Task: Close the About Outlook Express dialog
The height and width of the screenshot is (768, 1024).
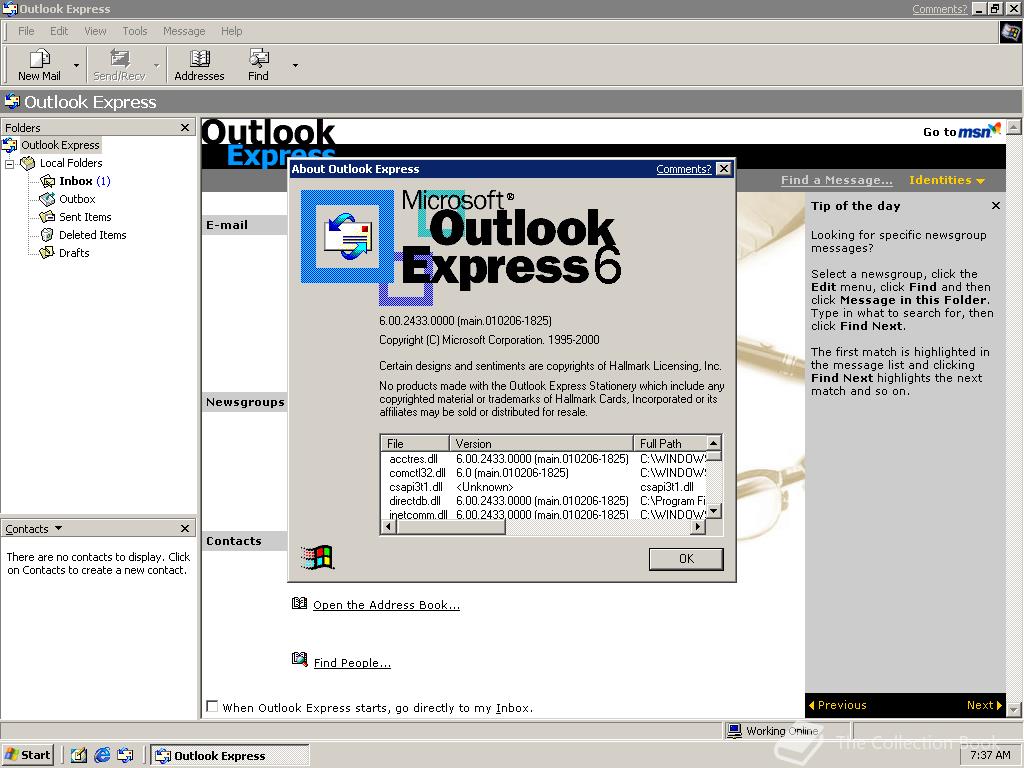Action: [724, 168]
